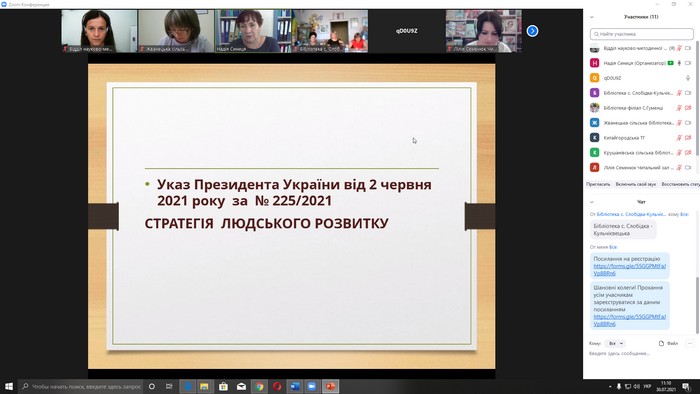Open PowerPoint from the taskbar
The image size is (700, 394).
[330, 386]
